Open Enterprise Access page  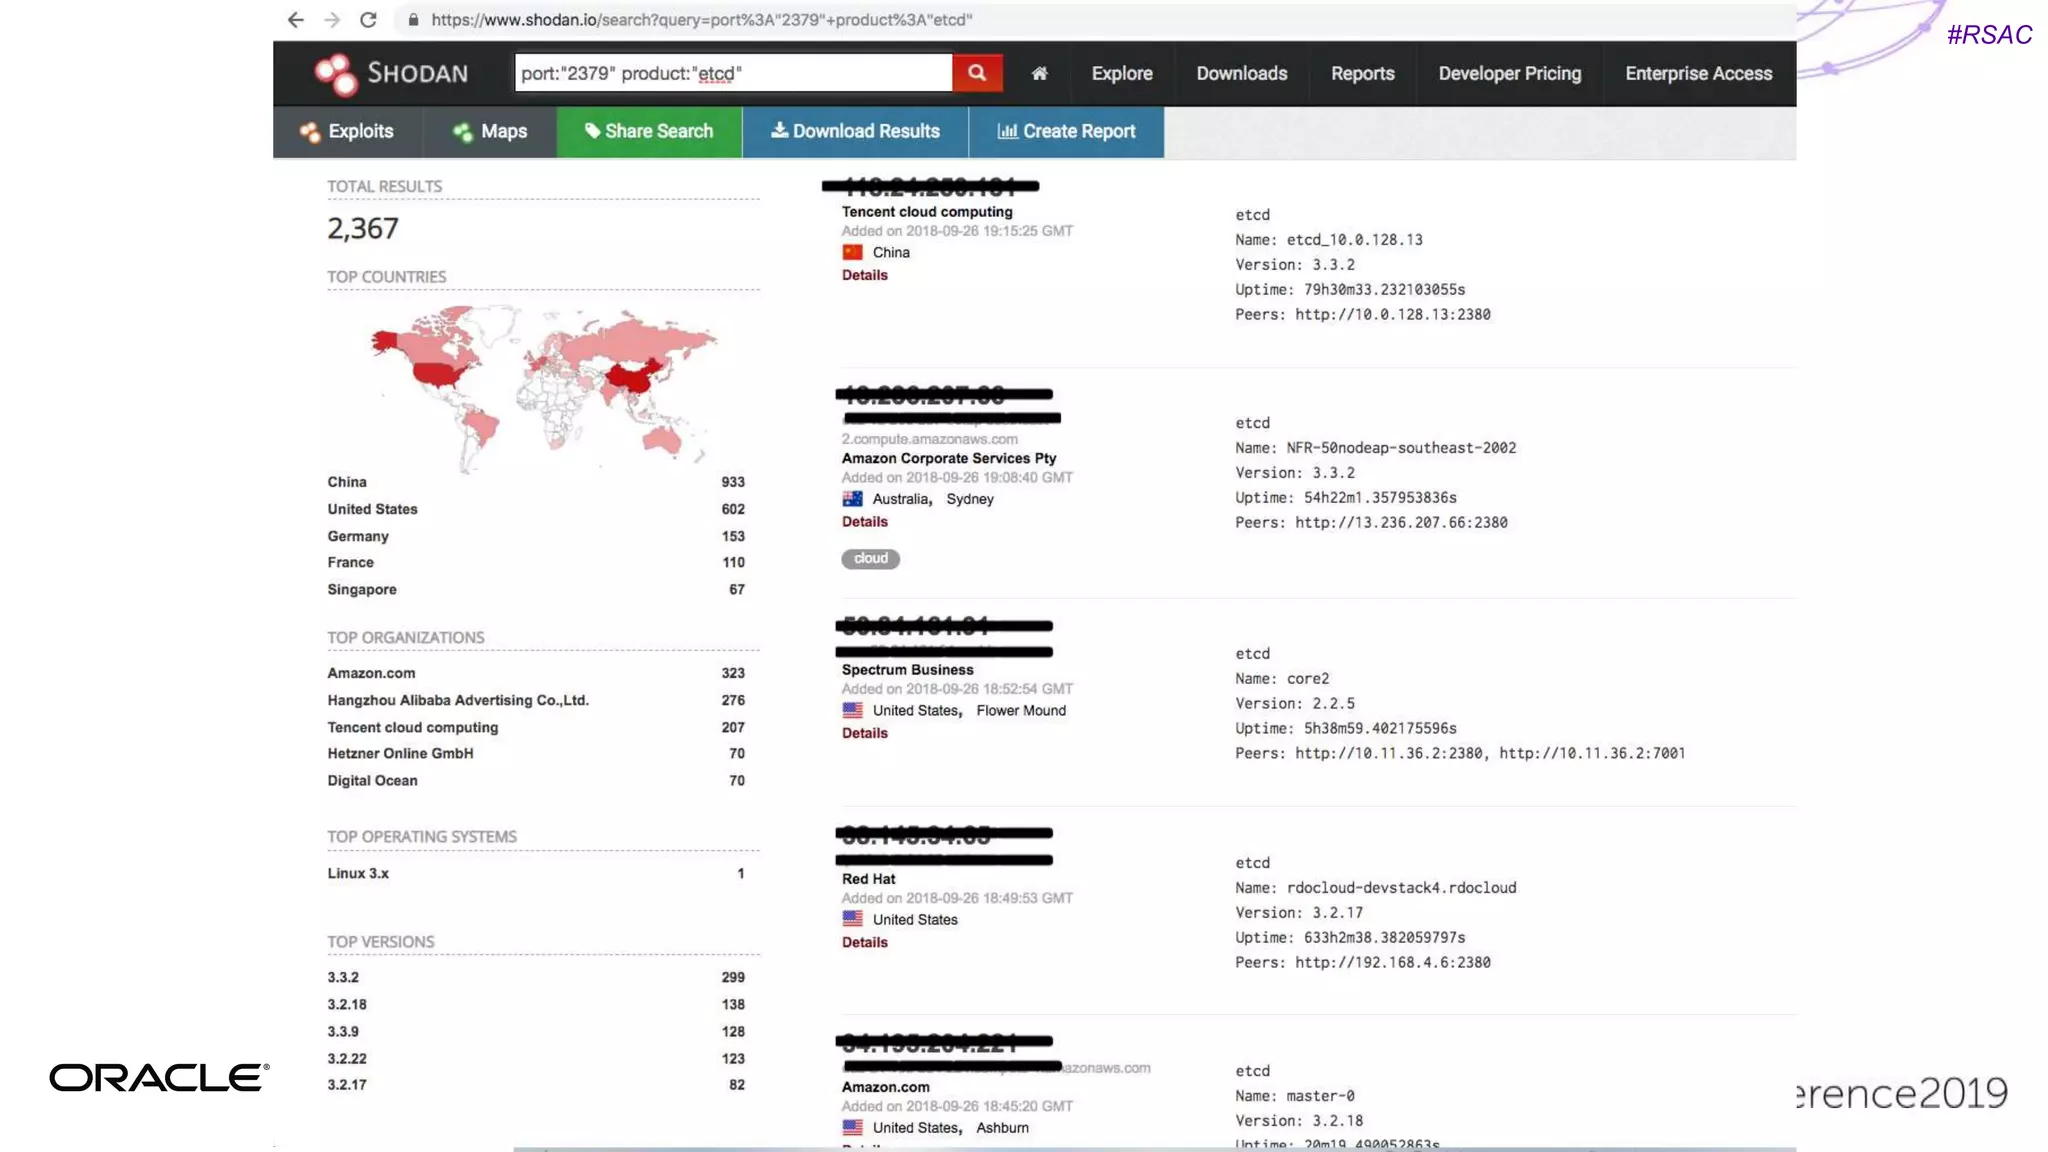point(1699,74)
